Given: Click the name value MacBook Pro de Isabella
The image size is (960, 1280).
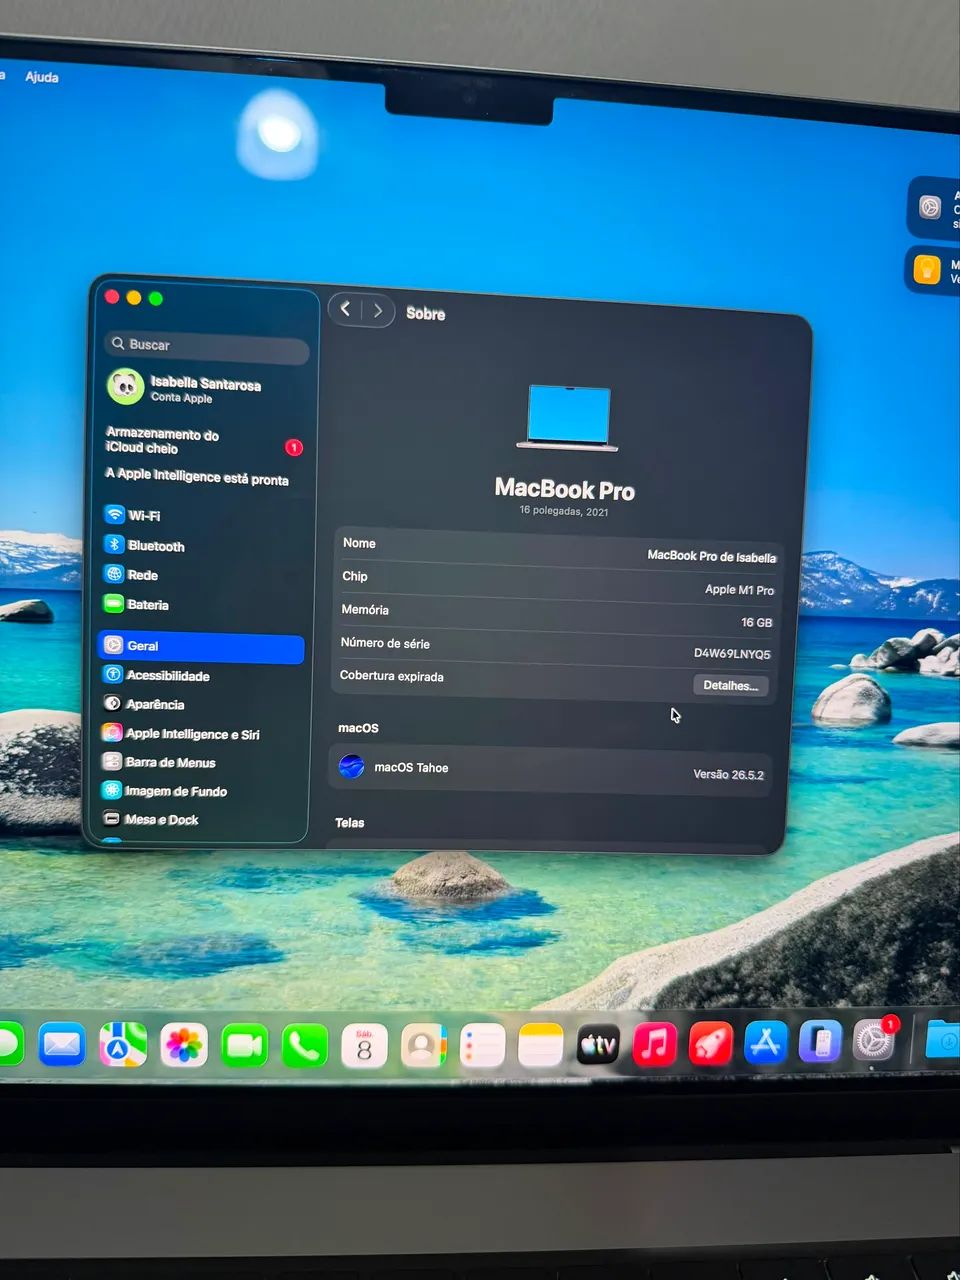Looking at the screenshot, I should (x=711, y=556).
